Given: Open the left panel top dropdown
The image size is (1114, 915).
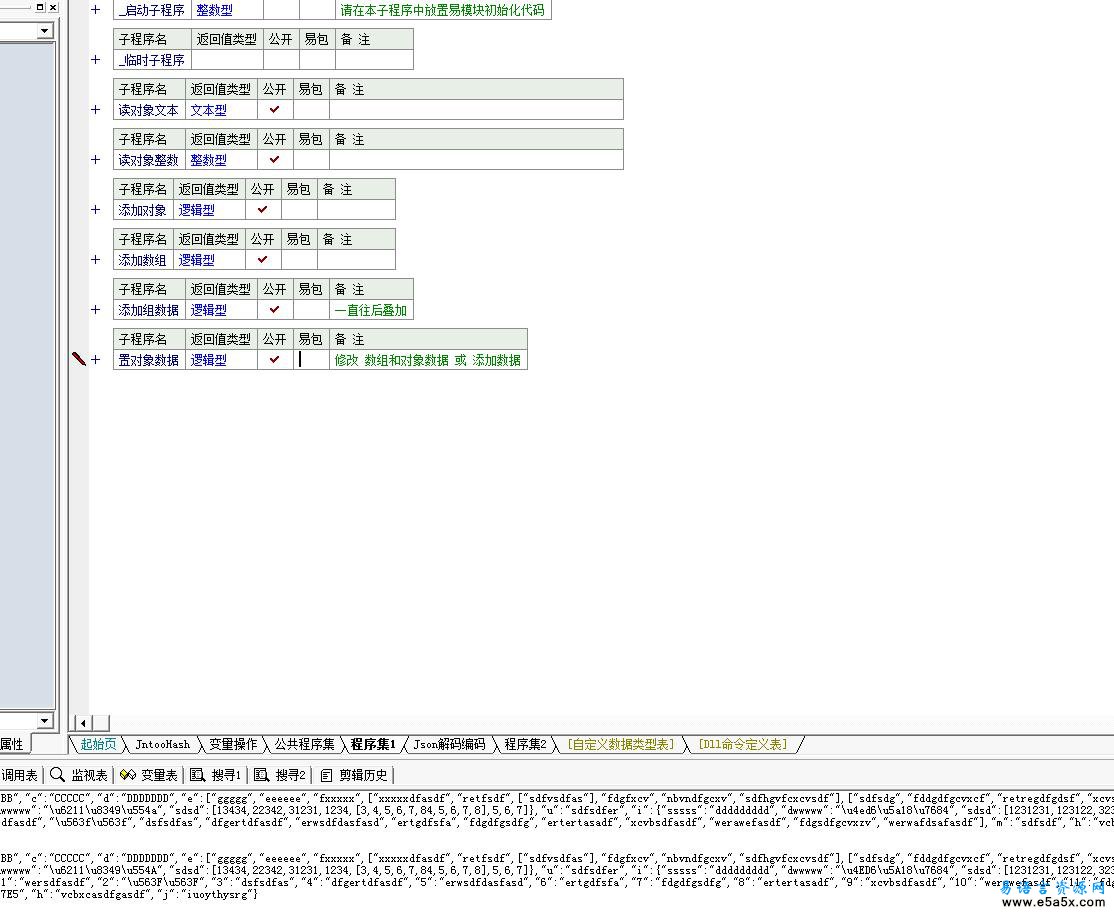Looking at the screenshot, I should [45, 31].
